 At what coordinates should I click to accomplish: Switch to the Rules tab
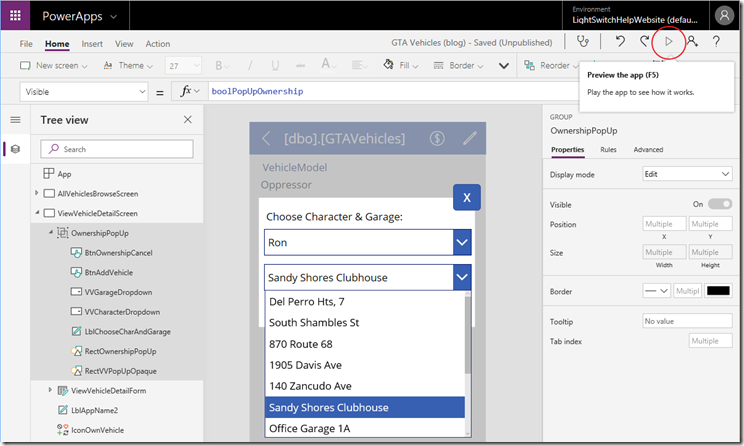(x=608, y=149)
